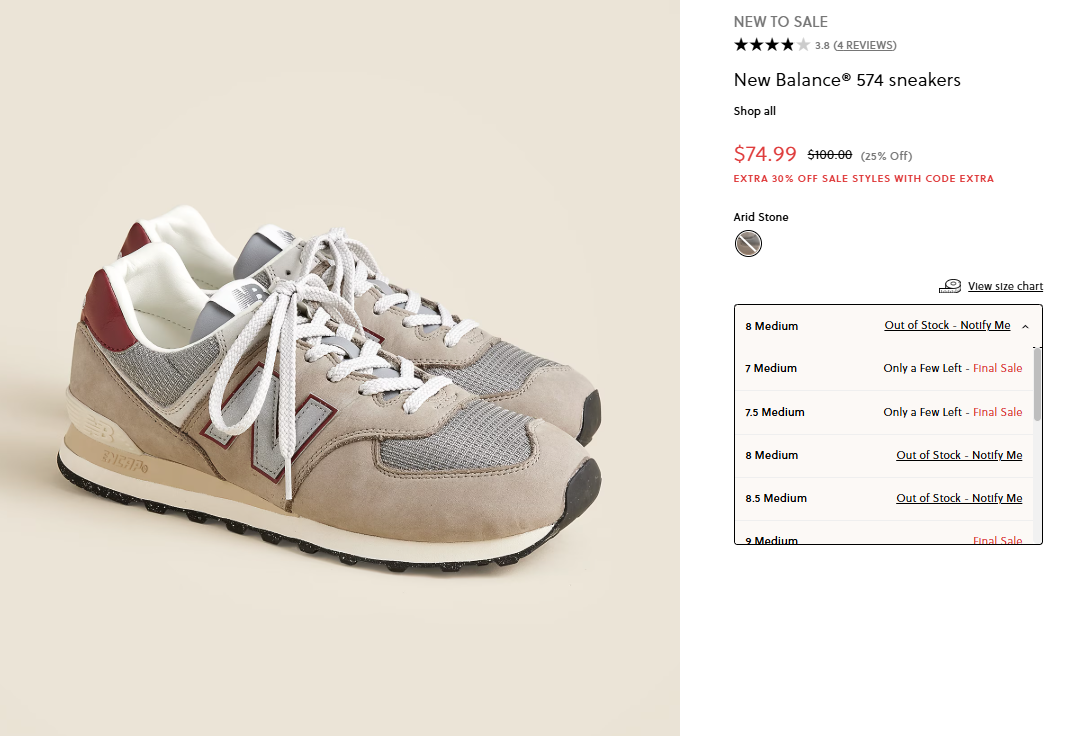Viewport: 1068px width, 736px height.
Task: Click the 3.8 rating number
Action: coord(822,45)
